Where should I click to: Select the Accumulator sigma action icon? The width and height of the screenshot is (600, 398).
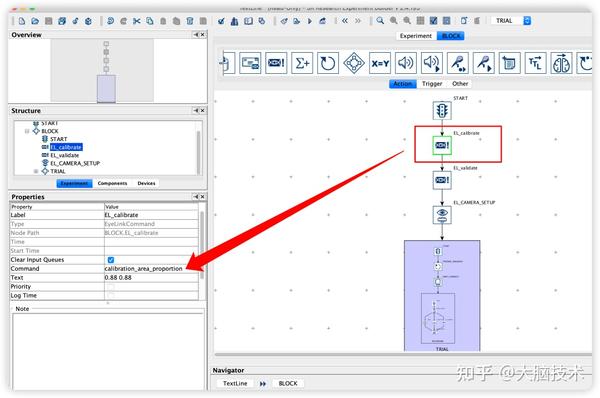[302, 63]
